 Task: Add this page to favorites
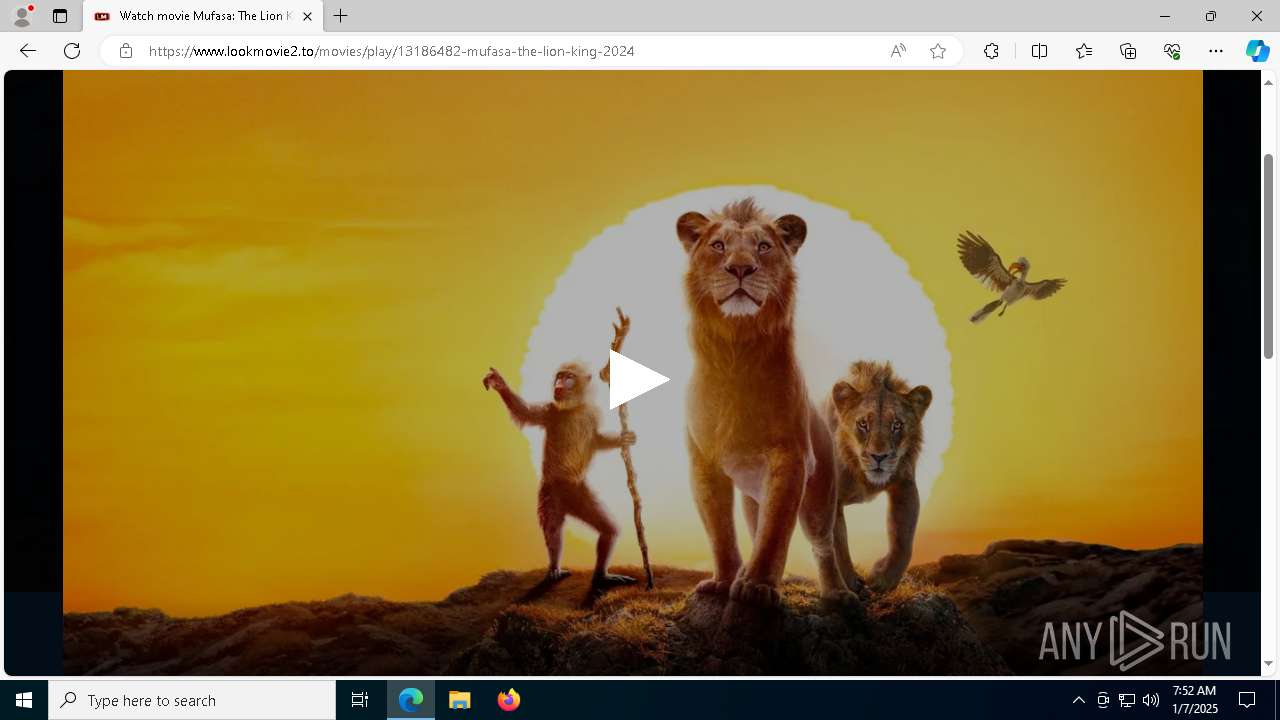(x=938, y=51)
